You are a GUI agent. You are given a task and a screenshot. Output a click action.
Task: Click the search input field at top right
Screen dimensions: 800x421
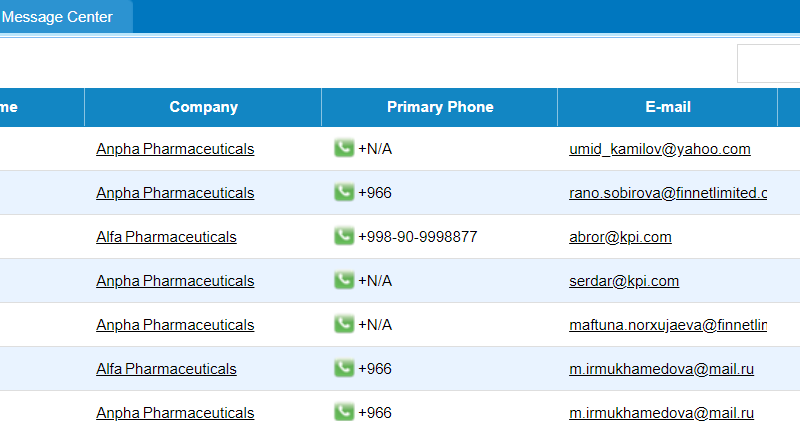[768, 64]
